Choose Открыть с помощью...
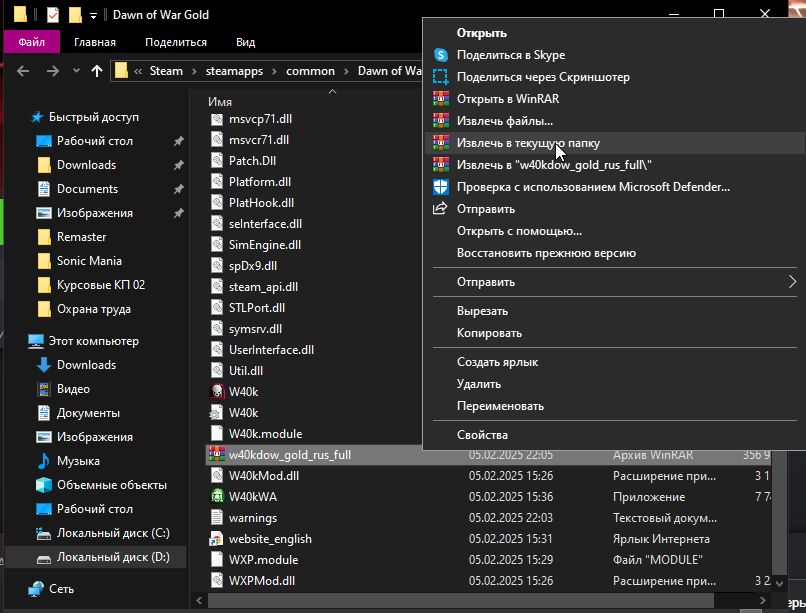806x613 pixels. coord(614,231)
